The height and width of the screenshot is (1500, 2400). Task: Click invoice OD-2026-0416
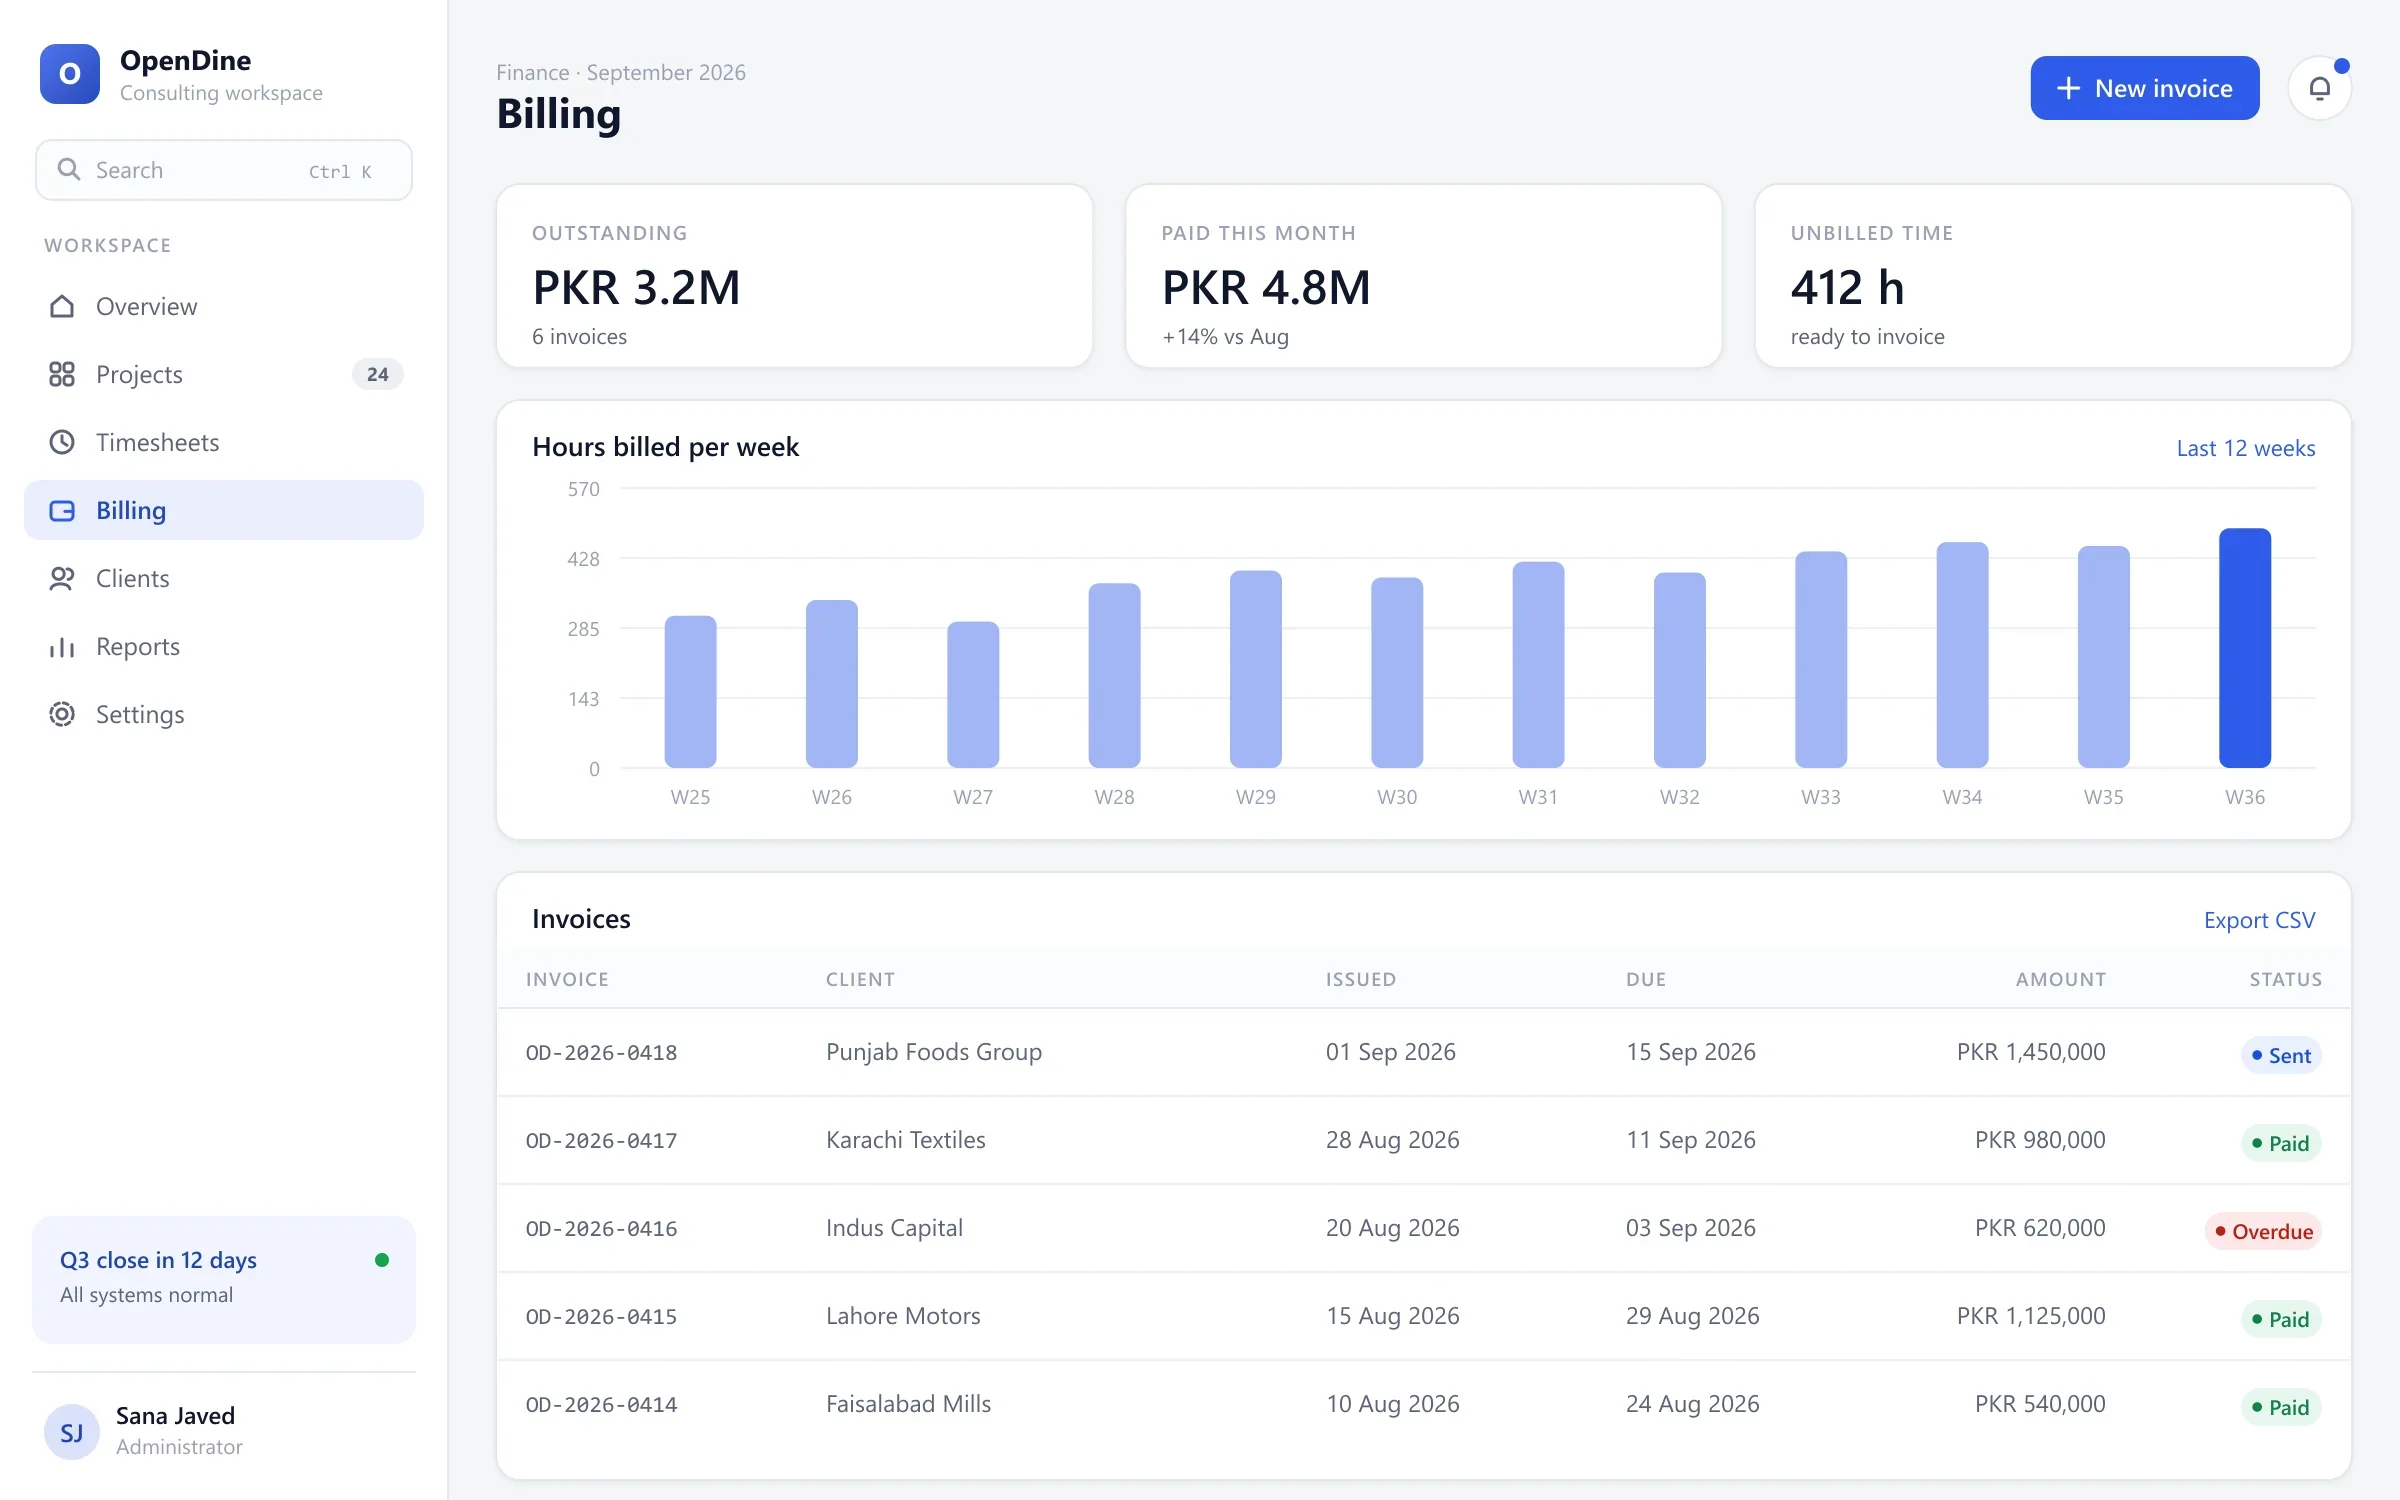602,1228
